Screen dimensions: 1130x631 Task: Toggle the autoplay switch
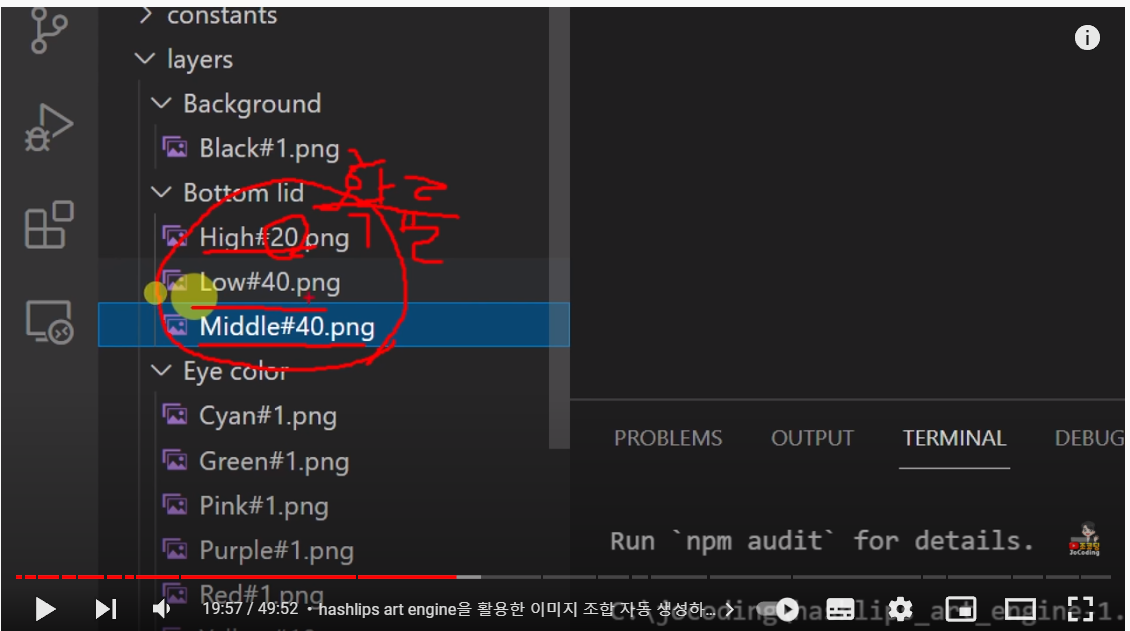778,609
